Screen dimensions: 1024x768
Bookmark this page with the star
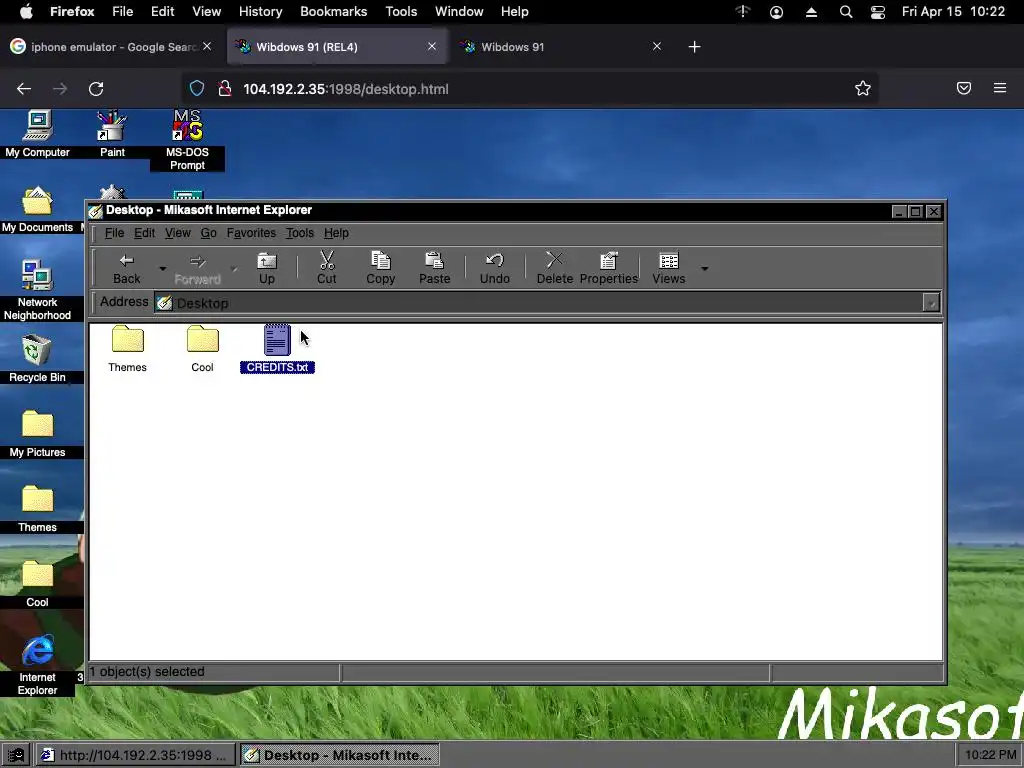[863, 89]
